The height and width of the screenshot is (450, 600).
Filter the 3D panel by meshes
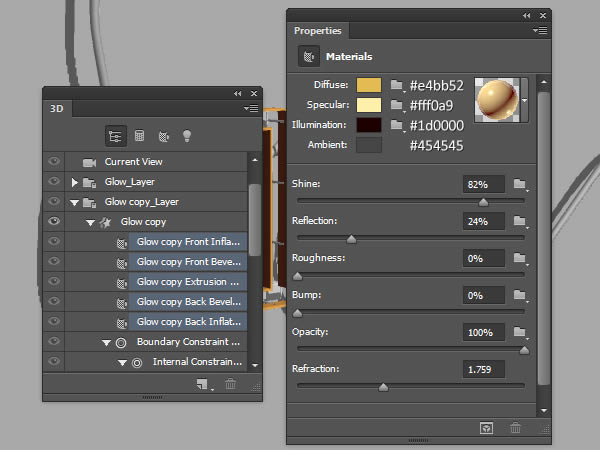(139, 136)
